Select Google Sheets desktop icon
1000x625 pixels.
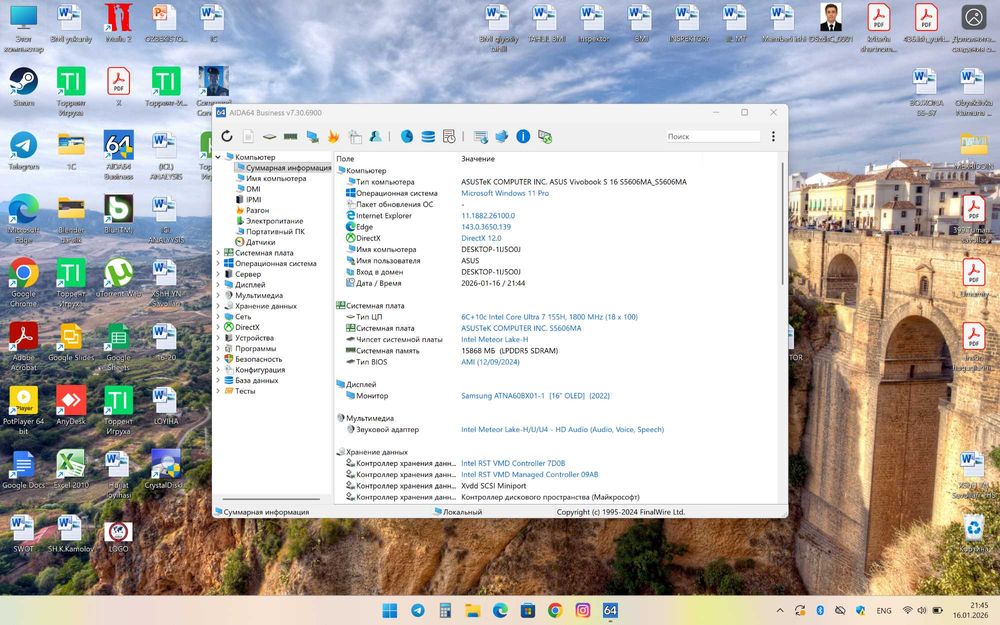[119, 346]
